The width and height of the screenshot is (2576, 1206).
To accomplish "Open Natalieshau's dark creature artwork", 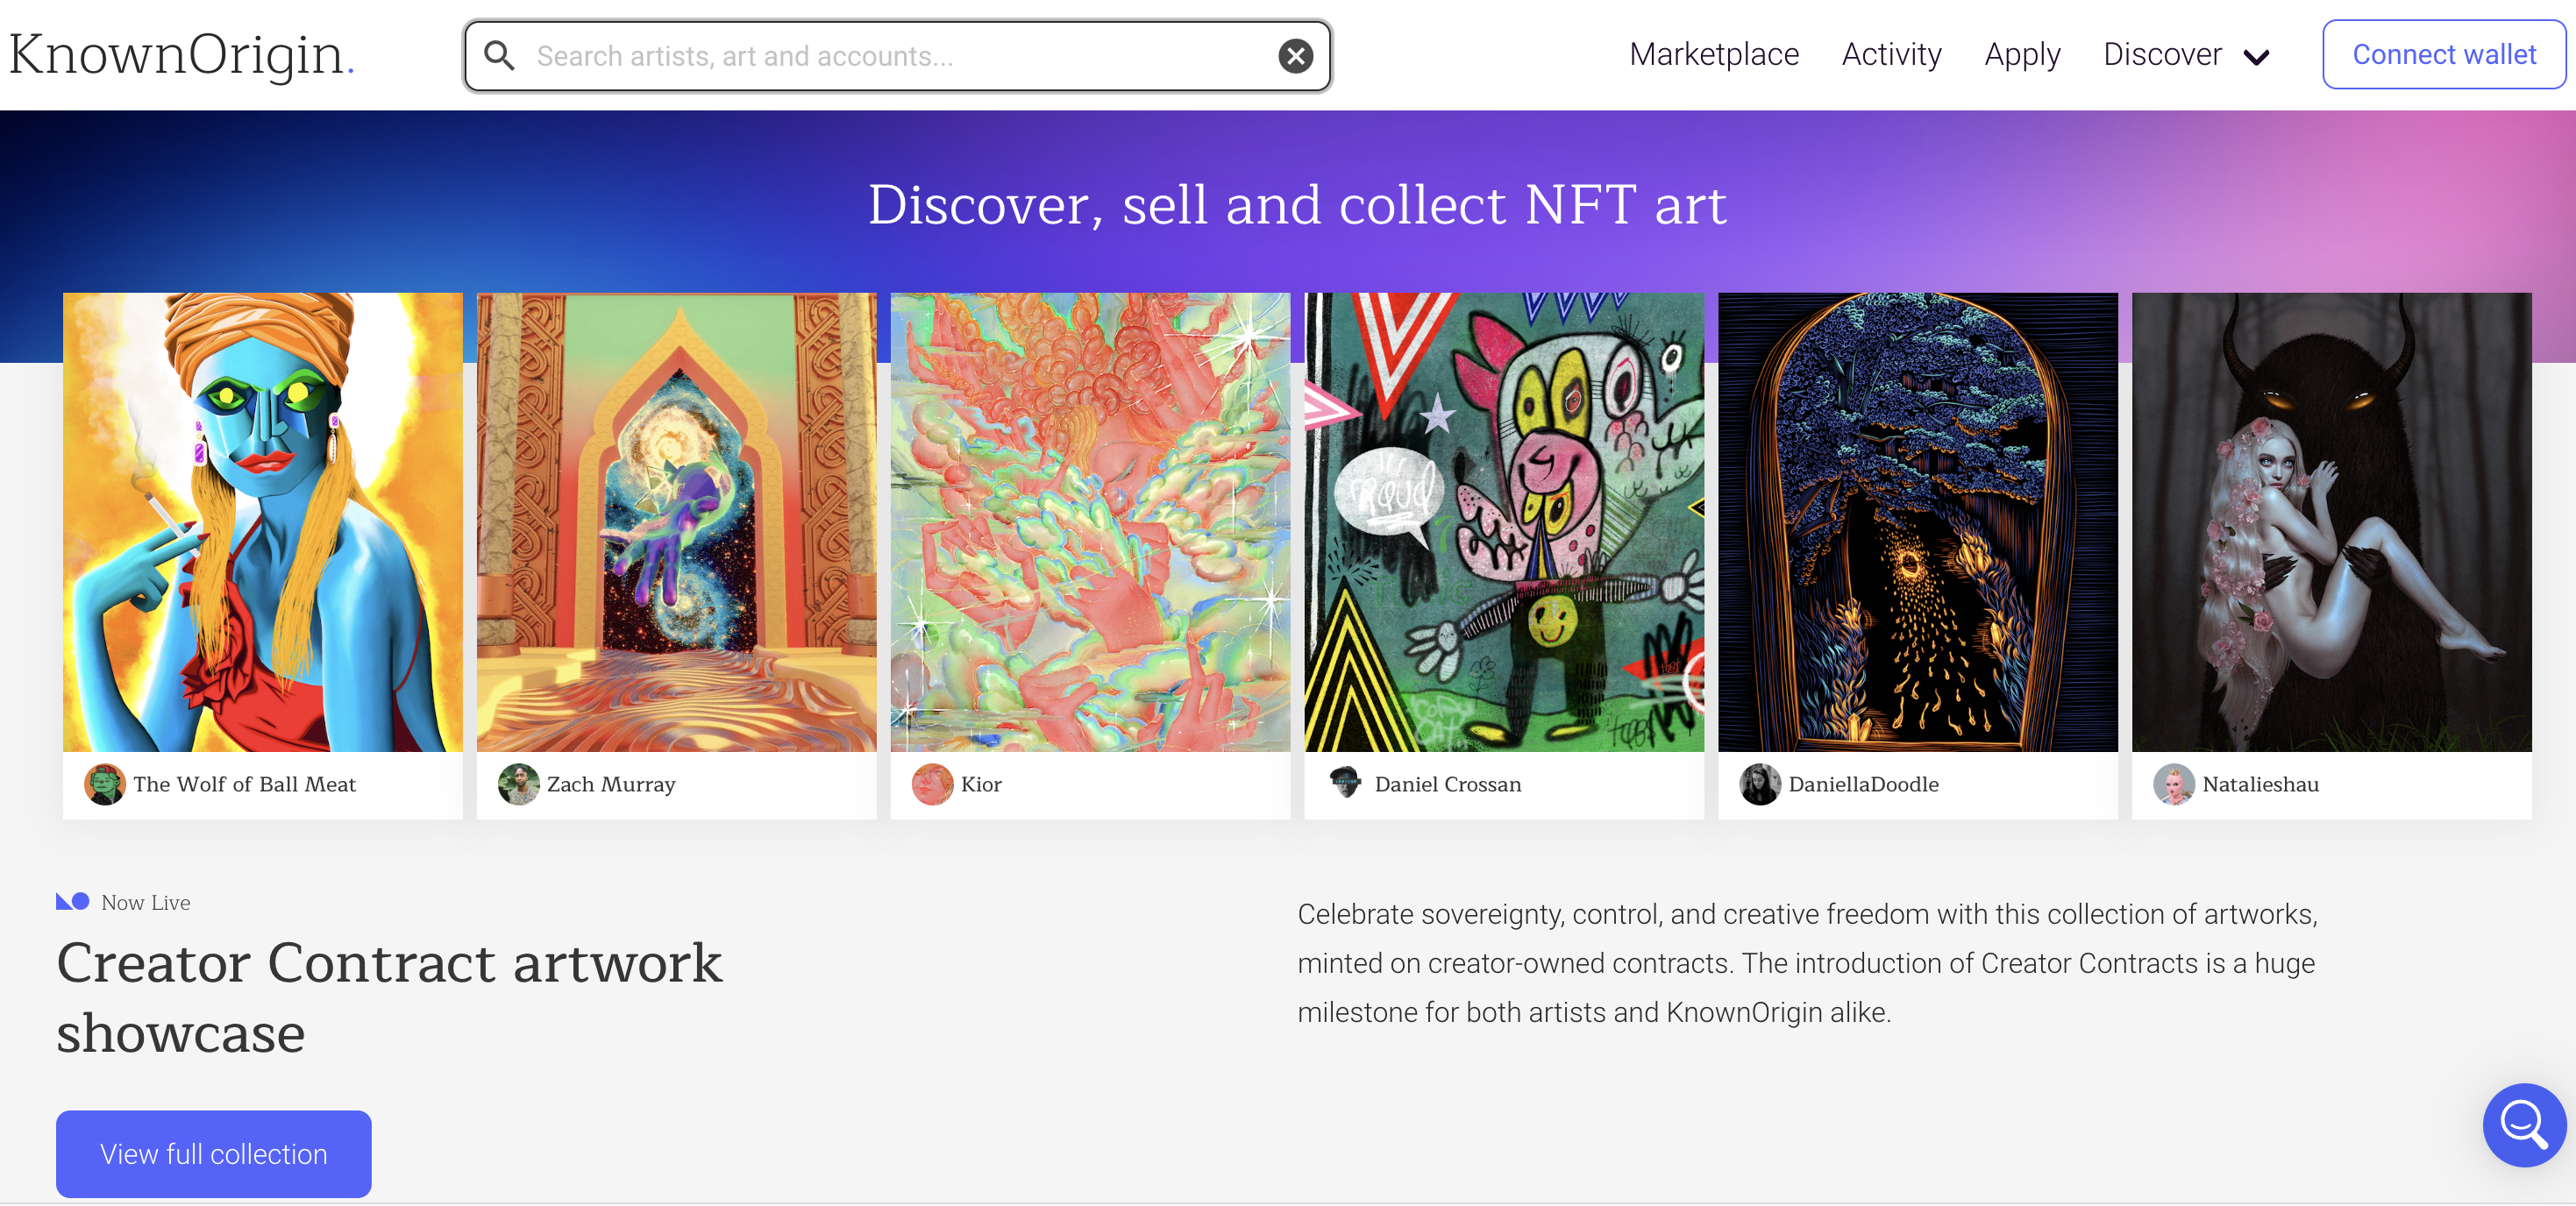I will point(2332,521).
